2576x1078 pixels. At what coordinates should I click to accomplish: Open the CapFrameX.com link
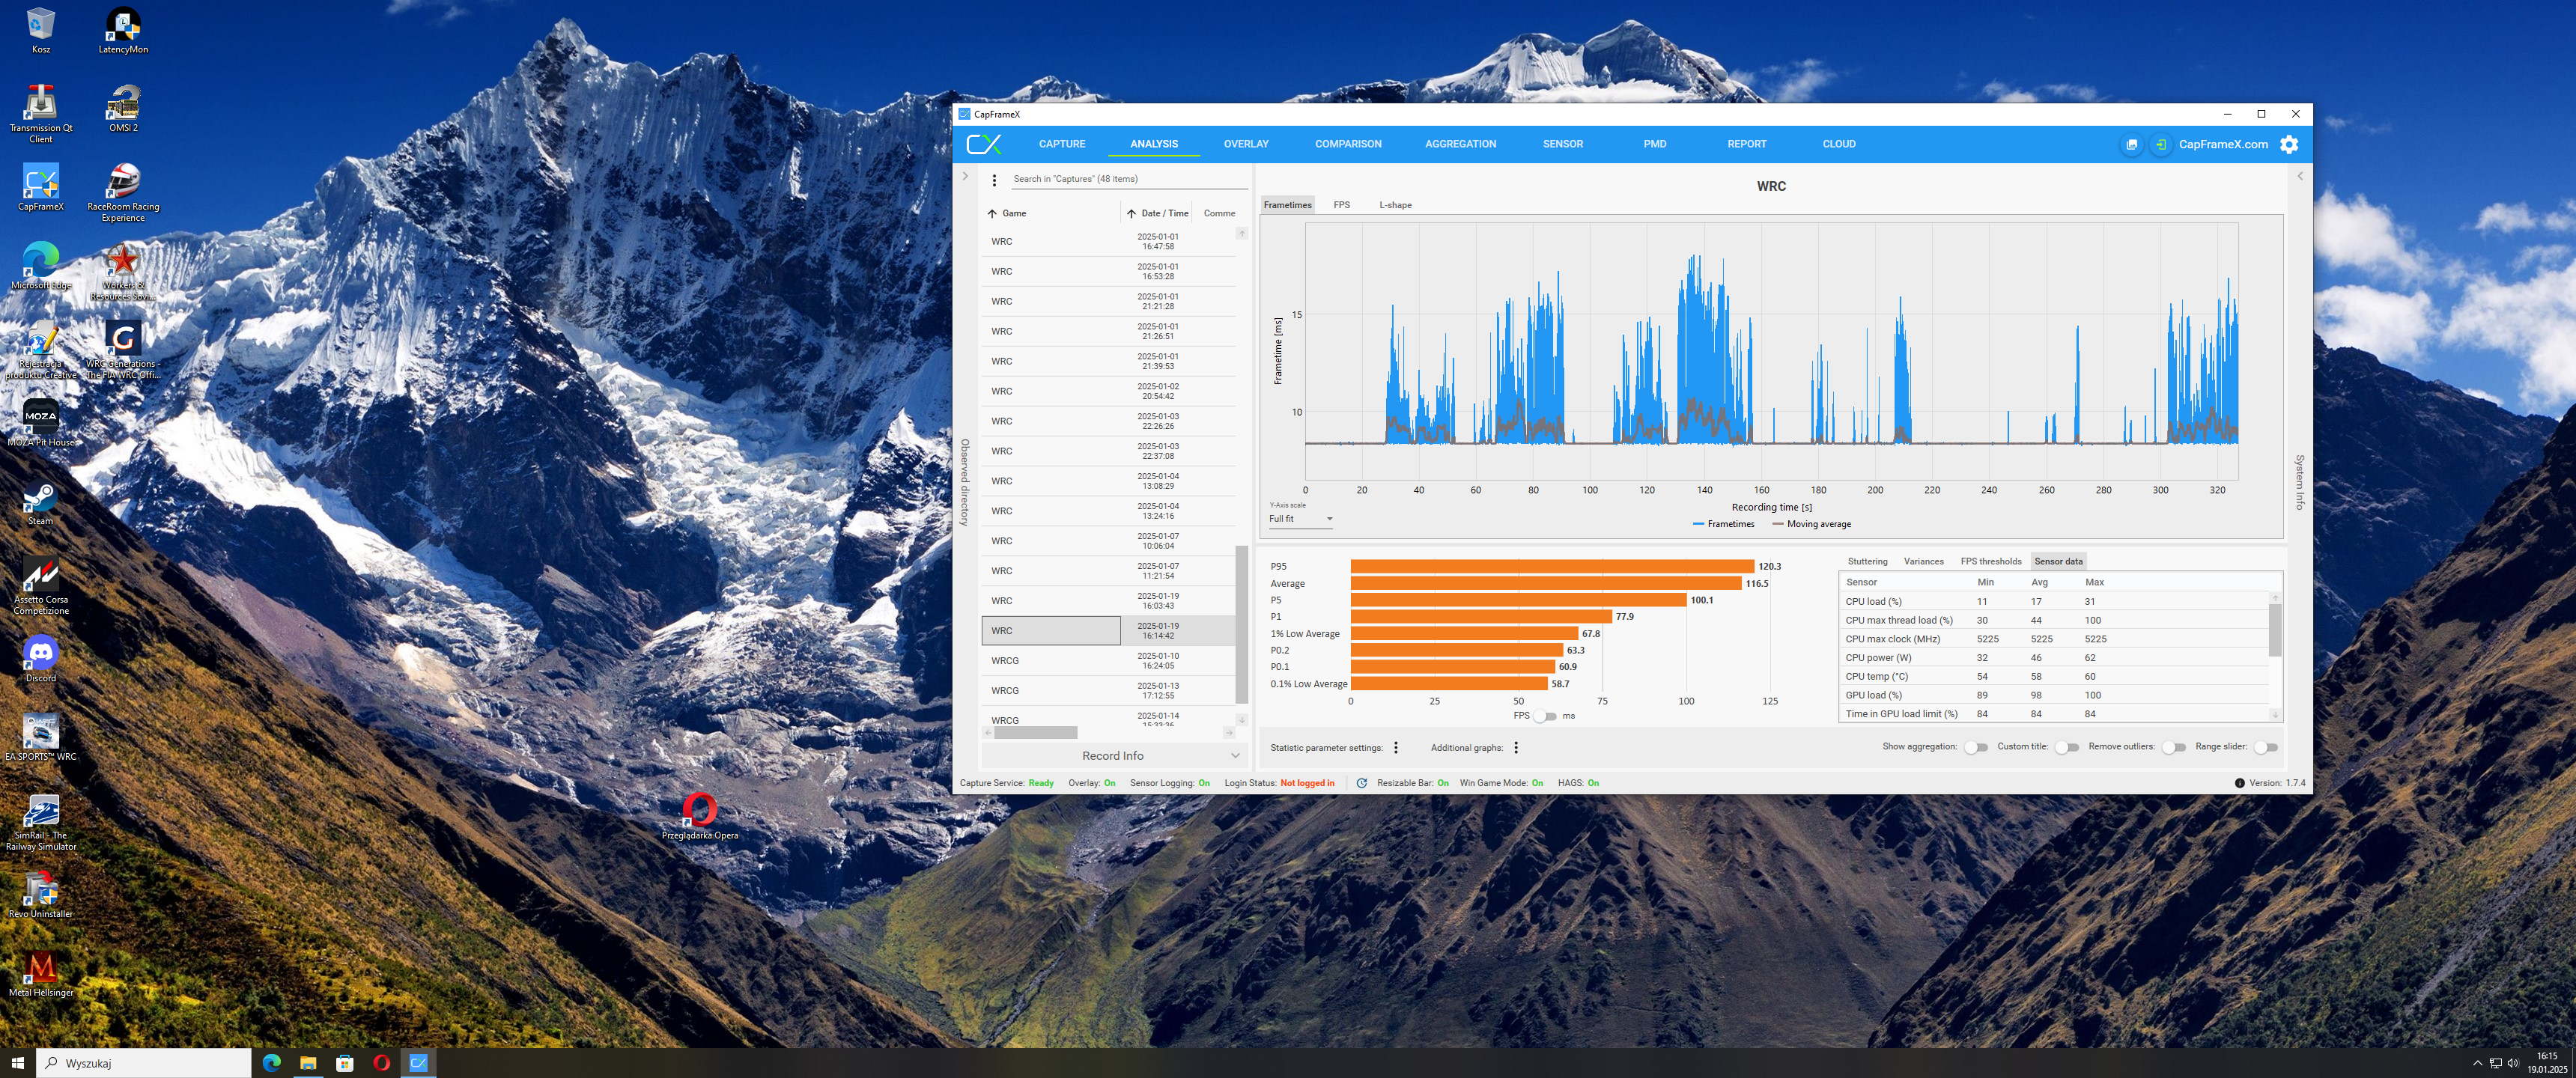2223,144
